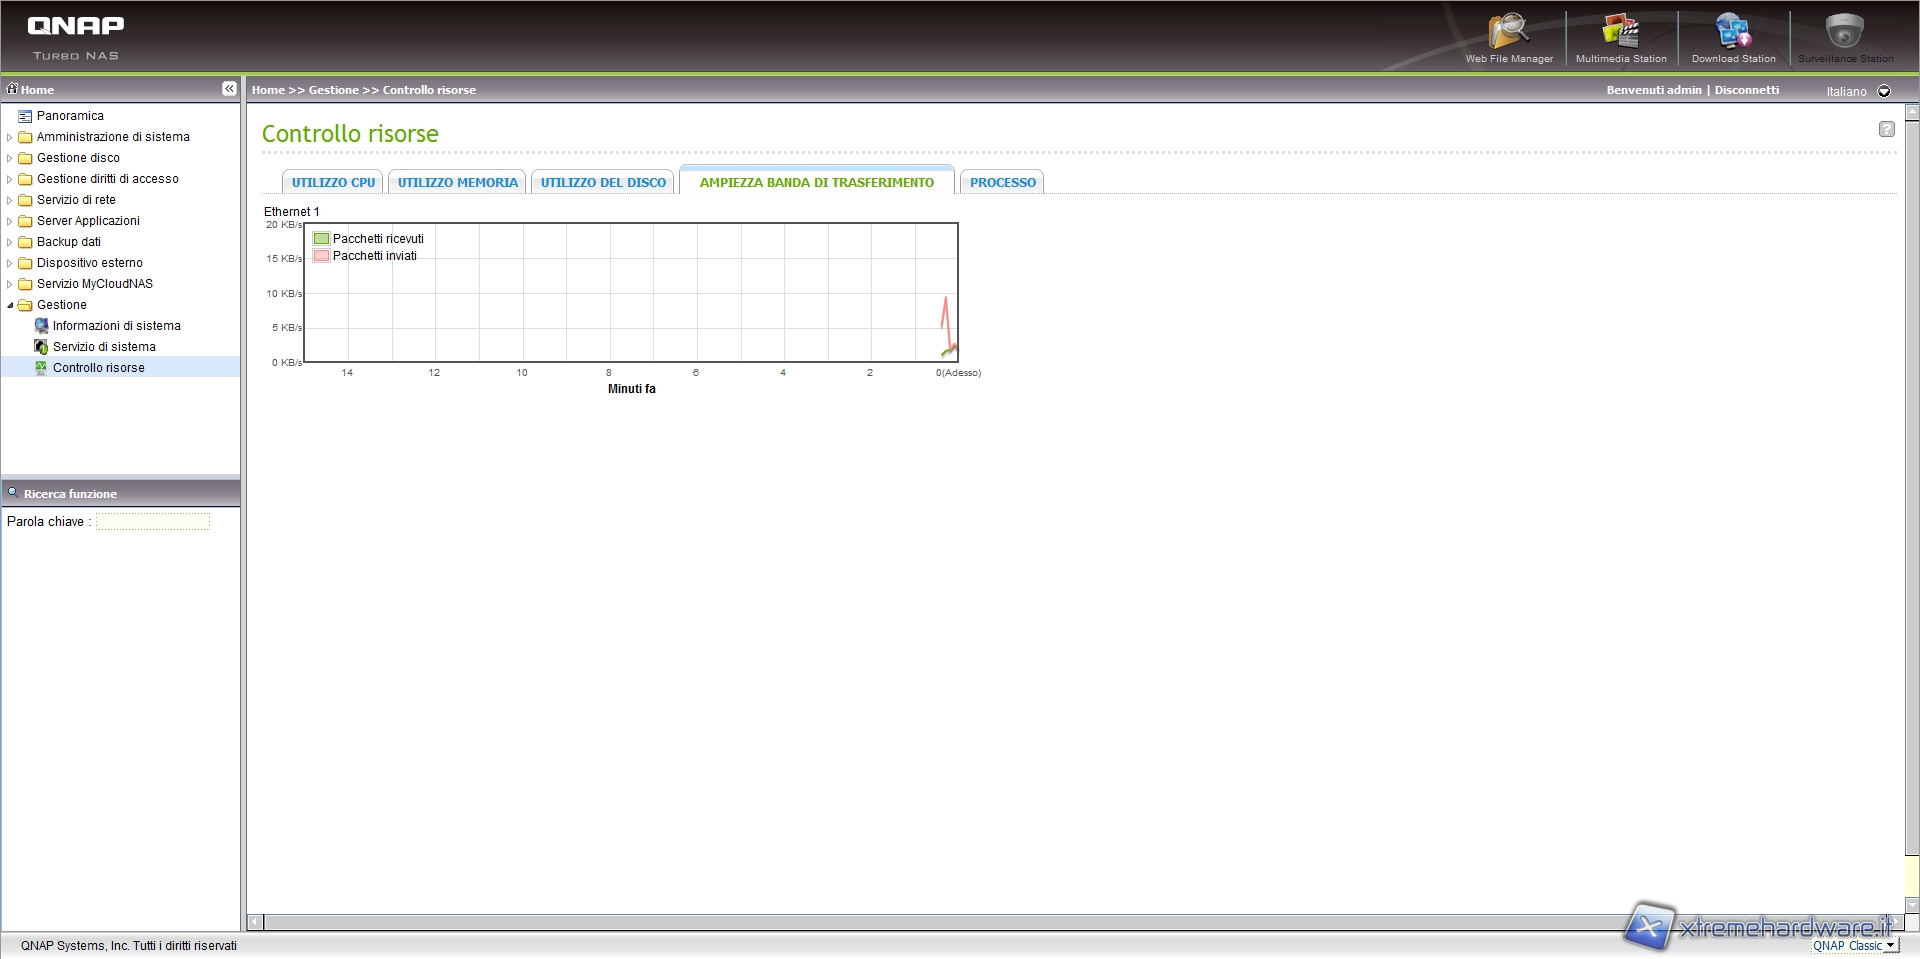Viewport: 1920px width, 959px height.
Task: Open the Italiano language dropdown
Action: [1884, 91]
